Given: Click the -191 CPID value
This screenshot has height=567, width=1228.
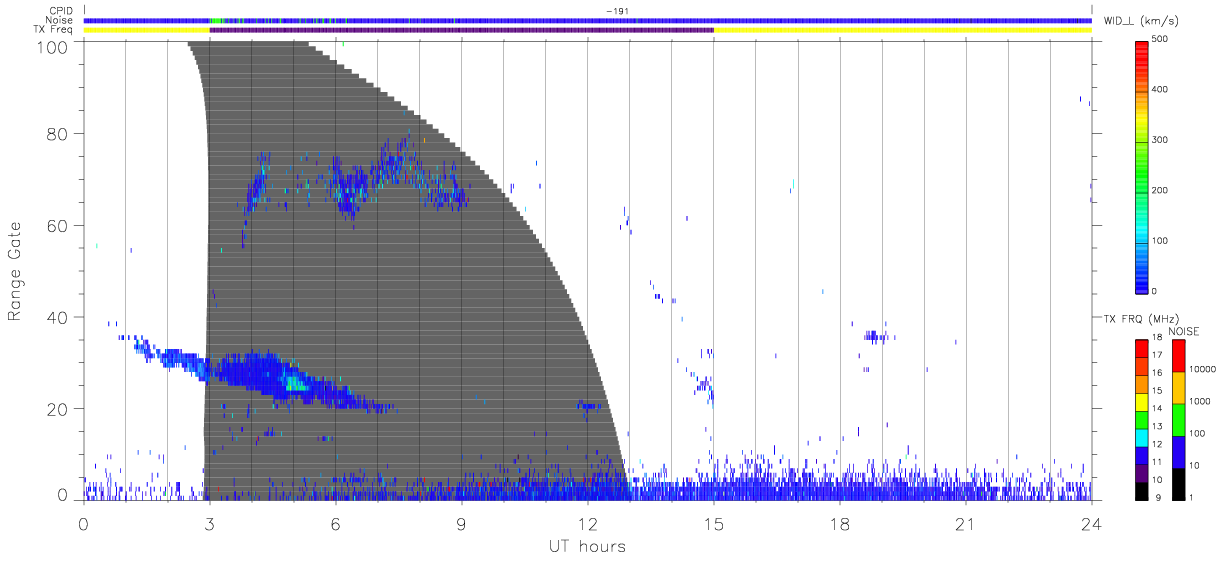Looking at the screenshot, I should click(x=616, y=11).
